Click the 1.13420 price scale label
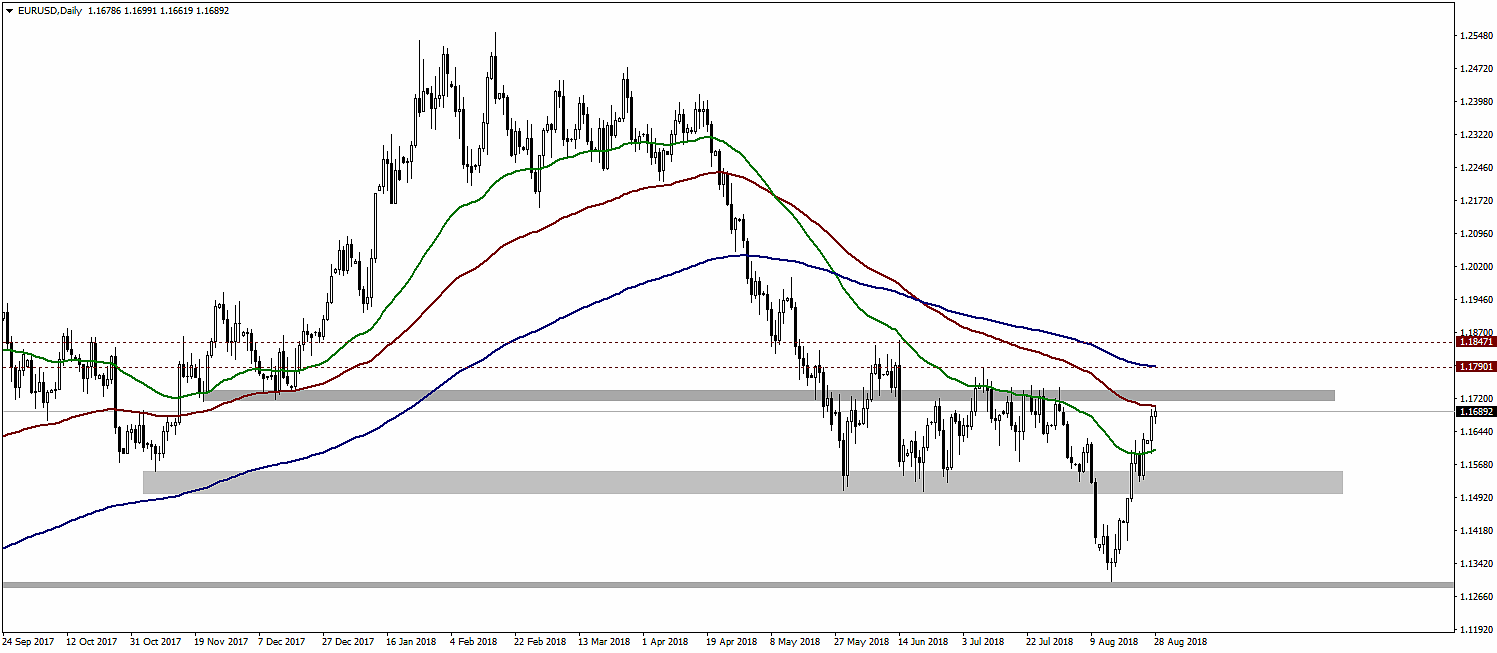 tap(1477, 564)
